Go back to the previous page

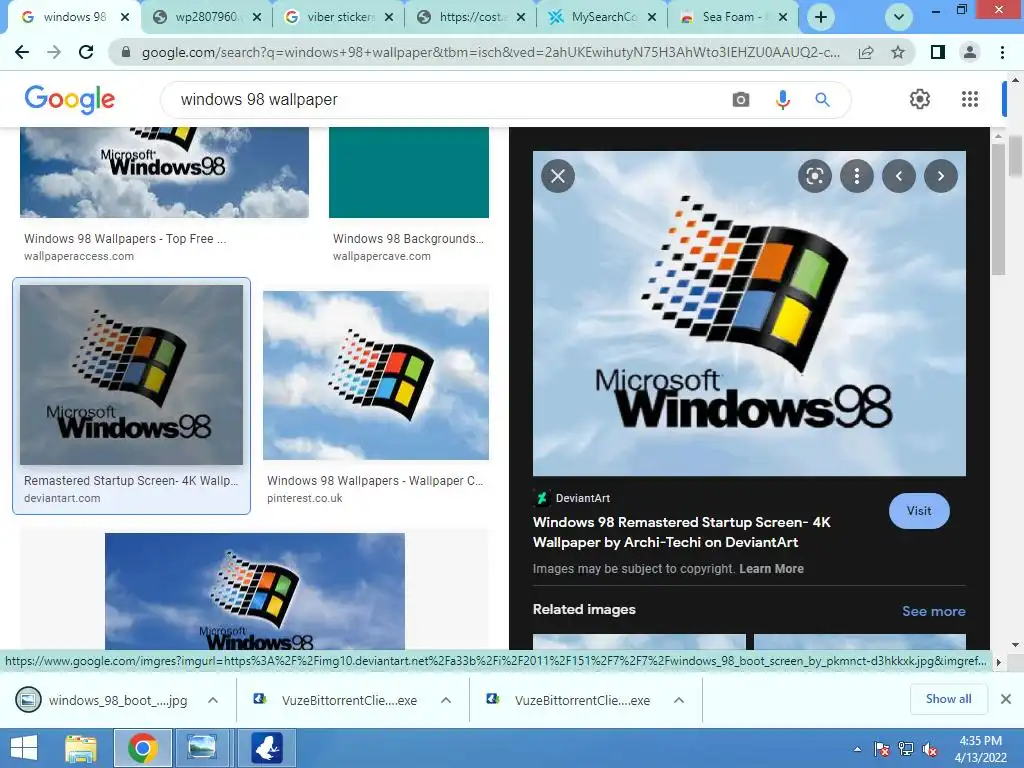22,52
